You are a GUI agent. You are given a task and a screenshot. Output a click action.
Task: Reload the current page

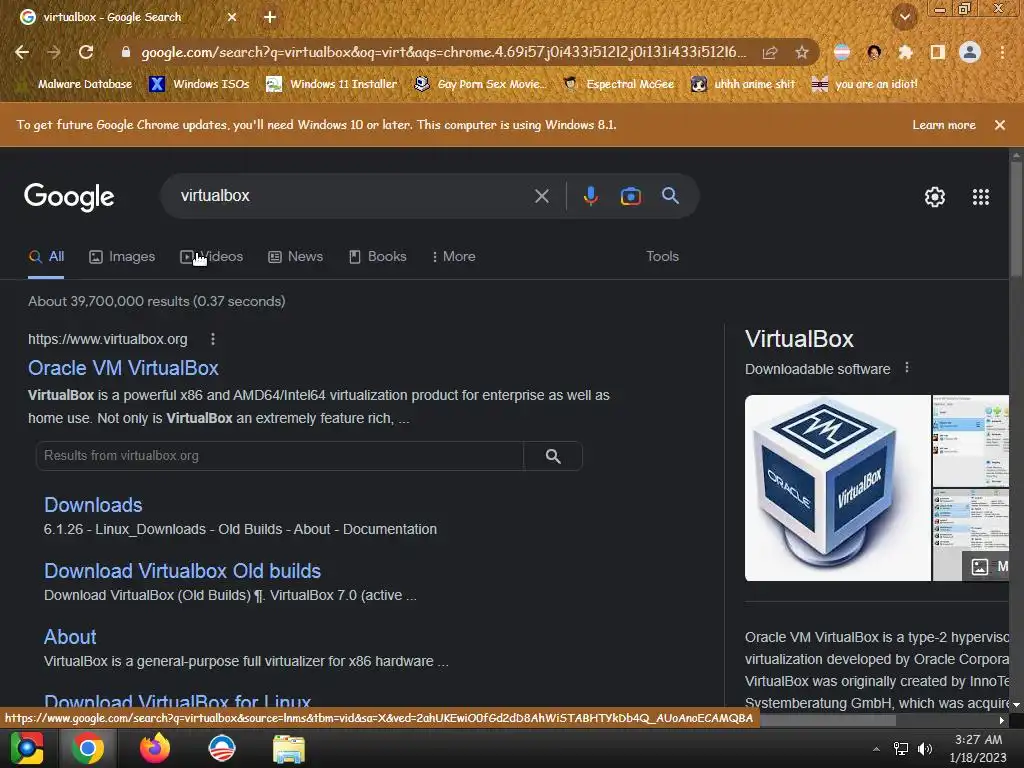coord(86,52)
